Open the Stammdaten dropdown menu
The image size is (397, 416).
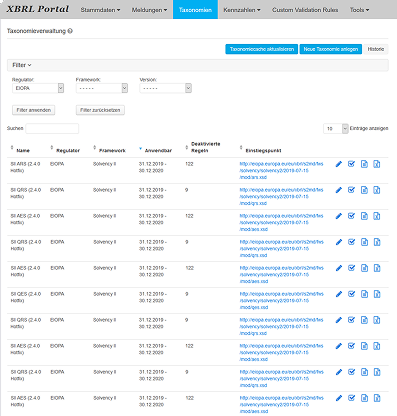tap(100, 10)
